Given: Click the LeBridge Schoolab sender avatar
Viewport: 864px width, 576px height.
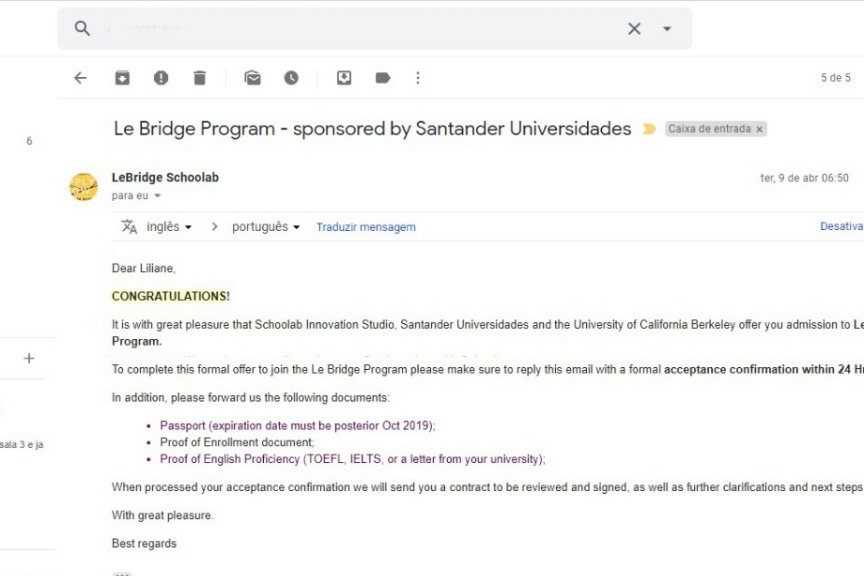Looking at the screenshot, I should (83, 186).
